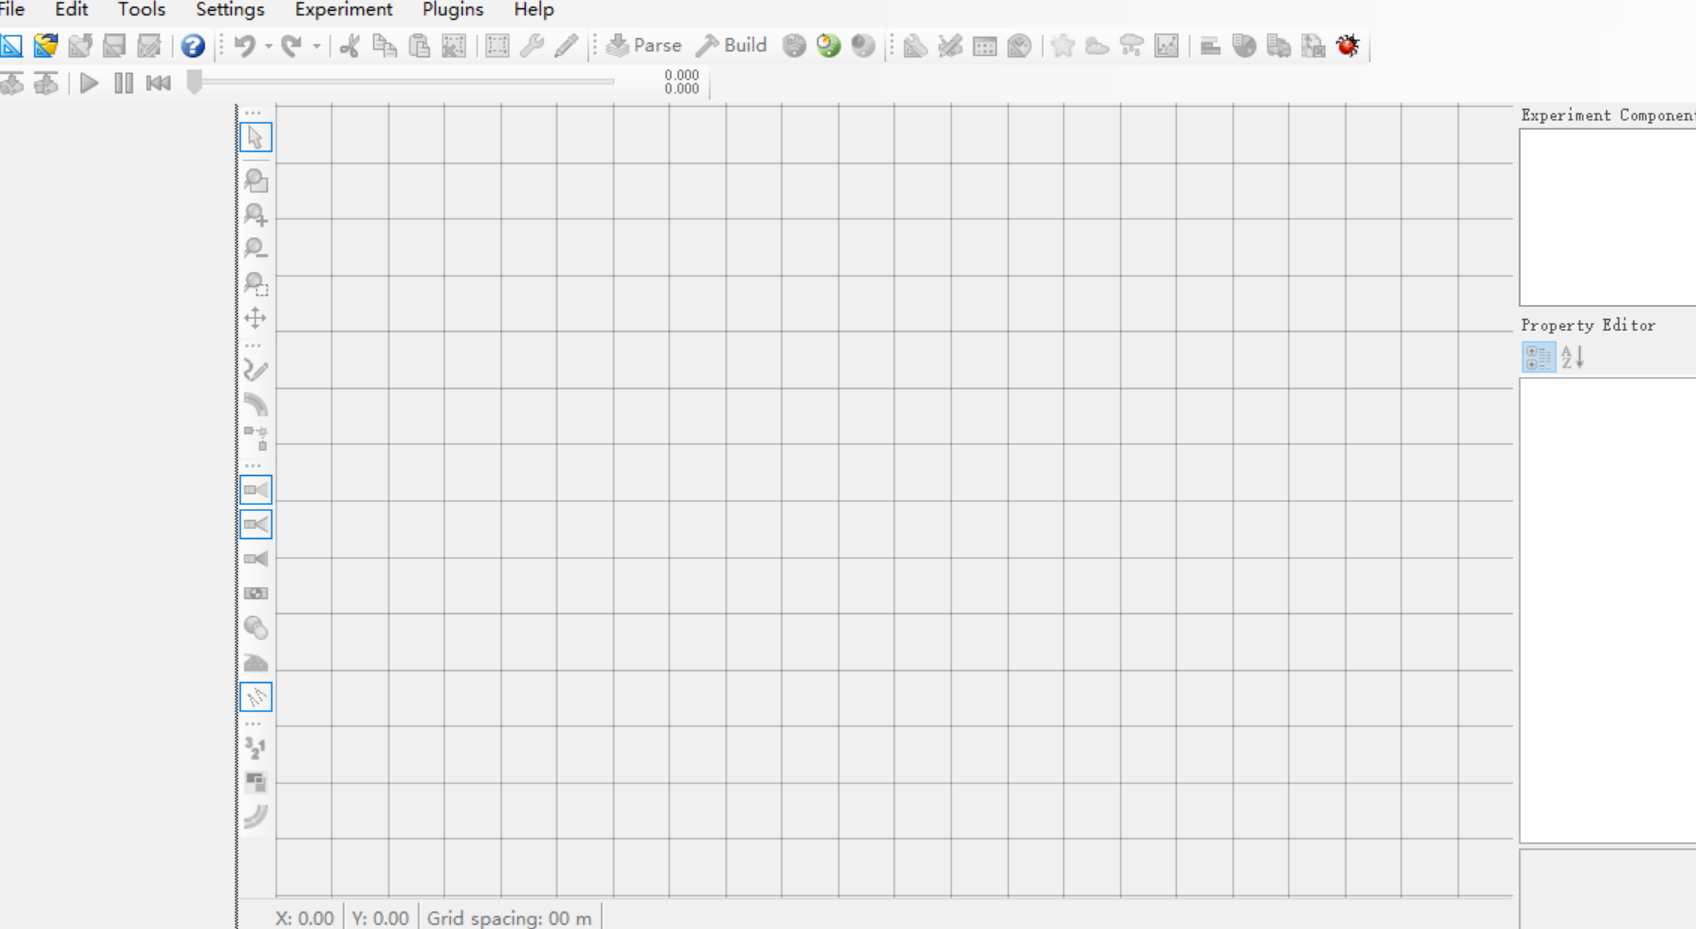The height and width of the screenshot is (929, 1696).
Task: Click inside the Experiment Components list
Action: [1607, 217]
